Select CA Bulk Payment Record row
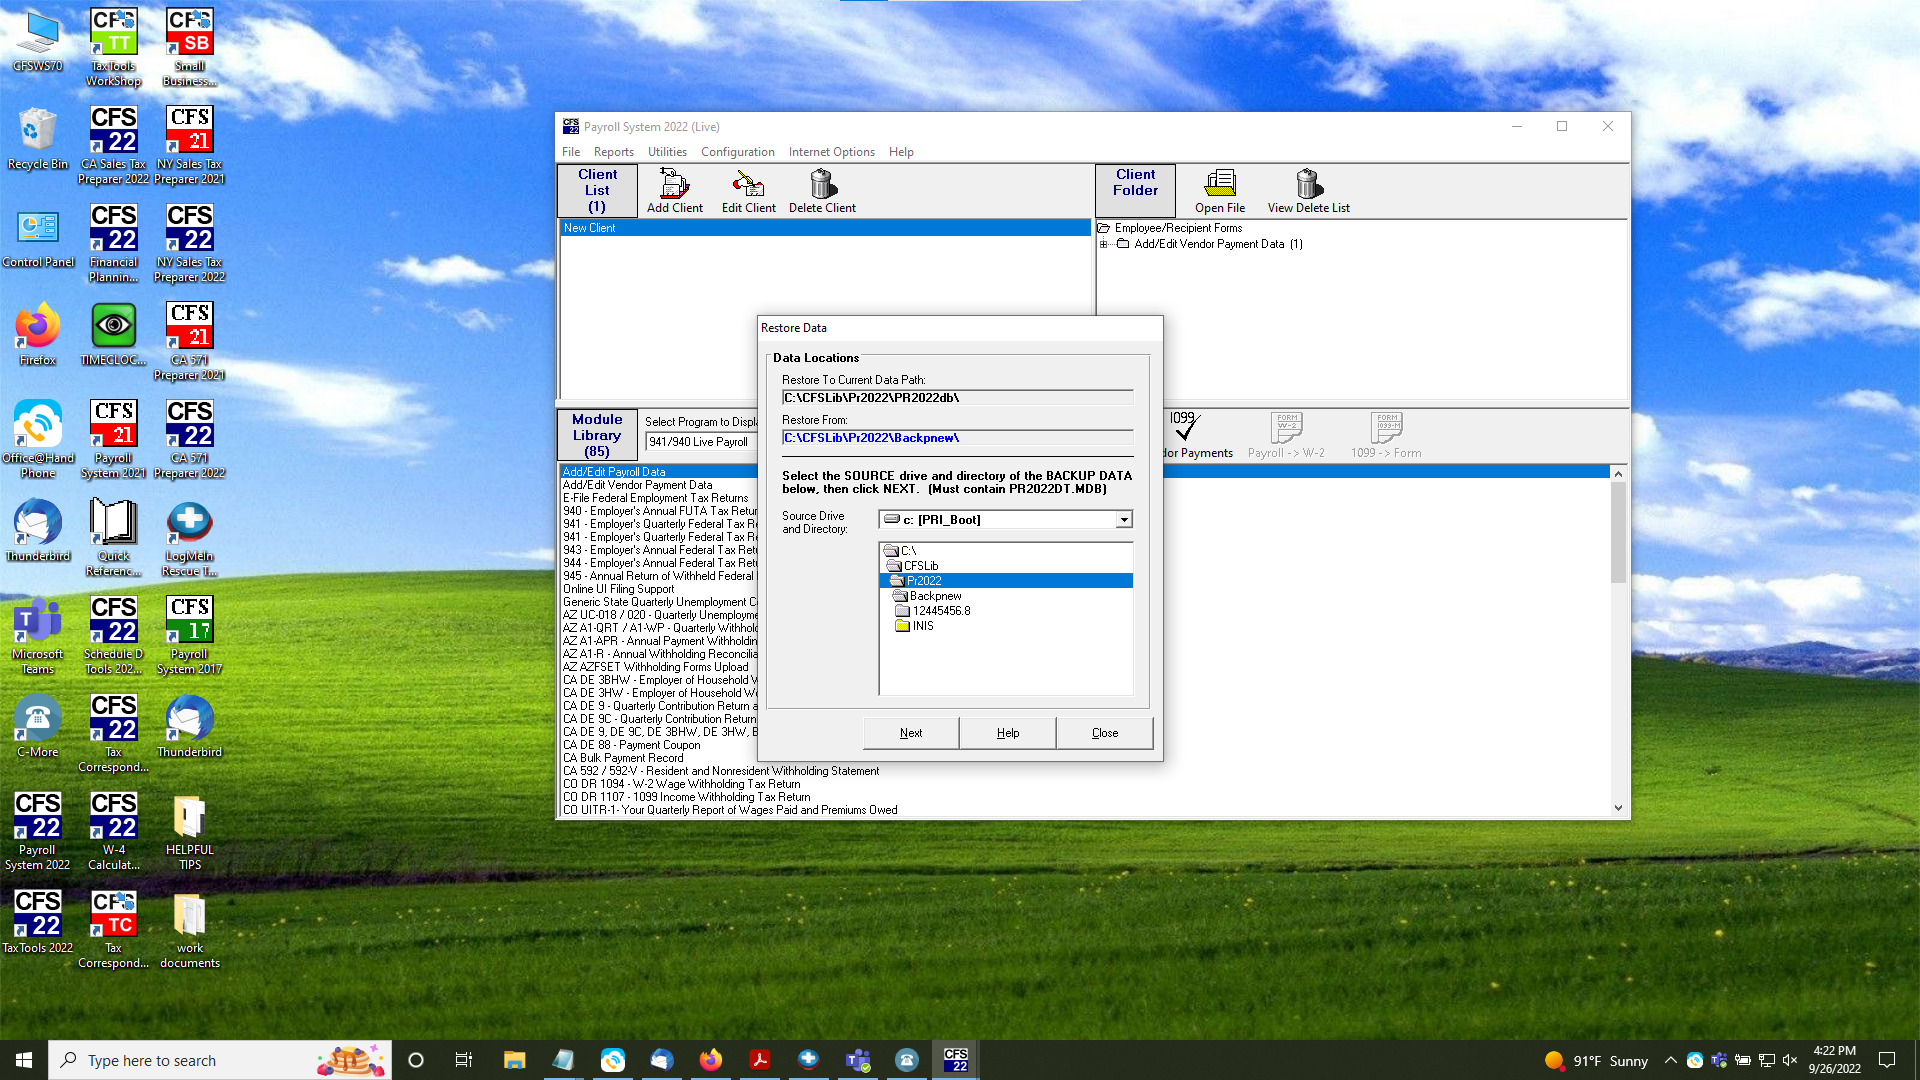 [x=623, y=758]
